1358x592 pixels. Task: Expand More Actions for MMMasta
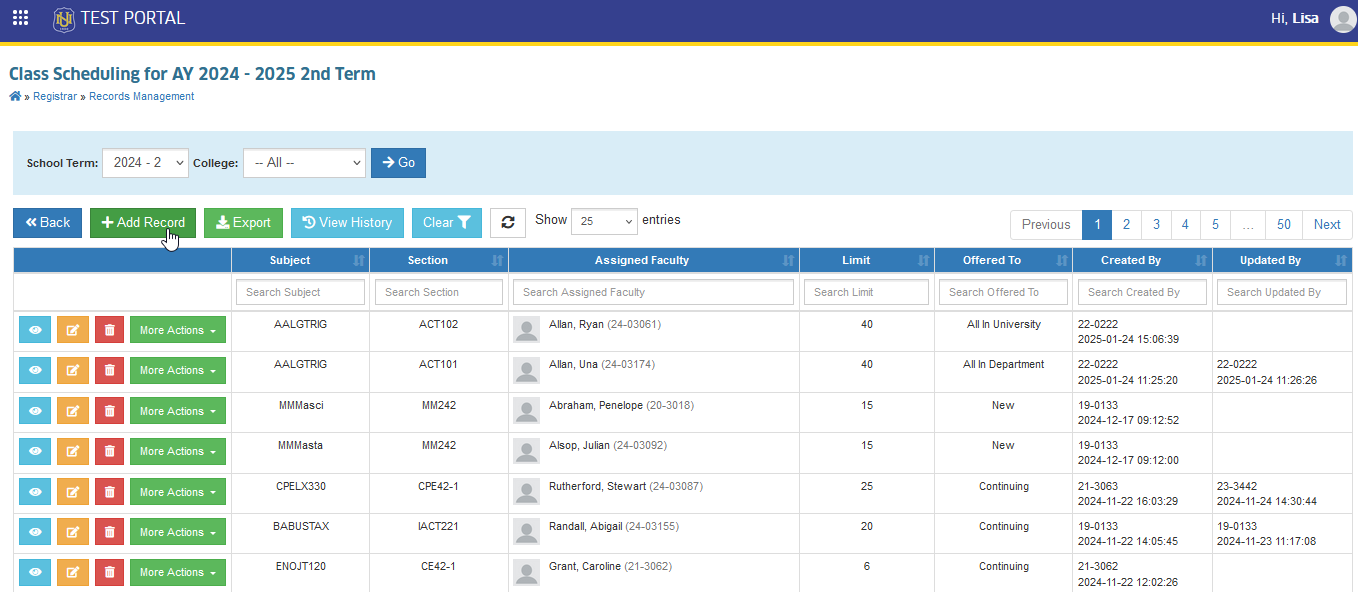tap(178, 451)
